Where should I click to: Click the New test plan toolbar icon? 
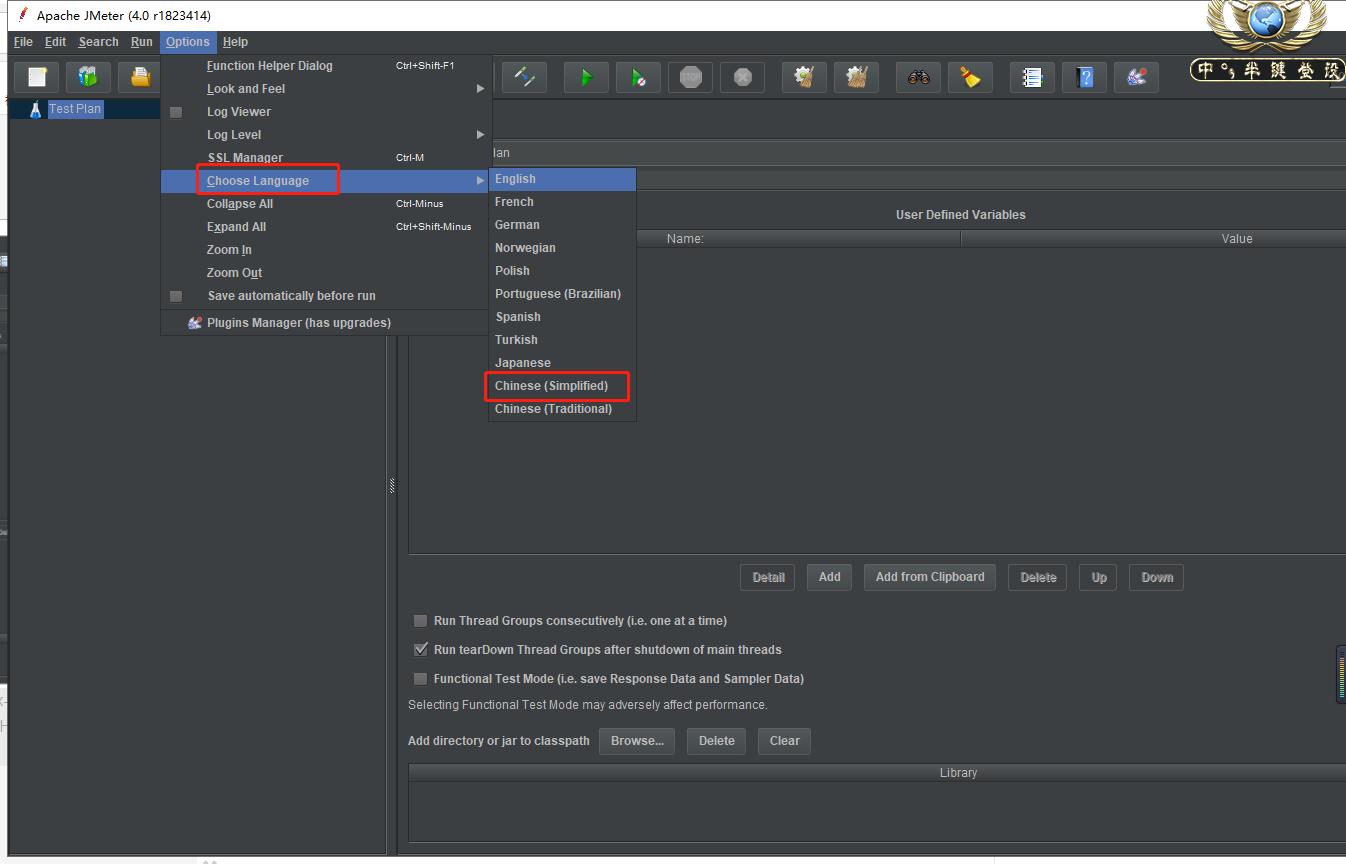pos(37,77)
